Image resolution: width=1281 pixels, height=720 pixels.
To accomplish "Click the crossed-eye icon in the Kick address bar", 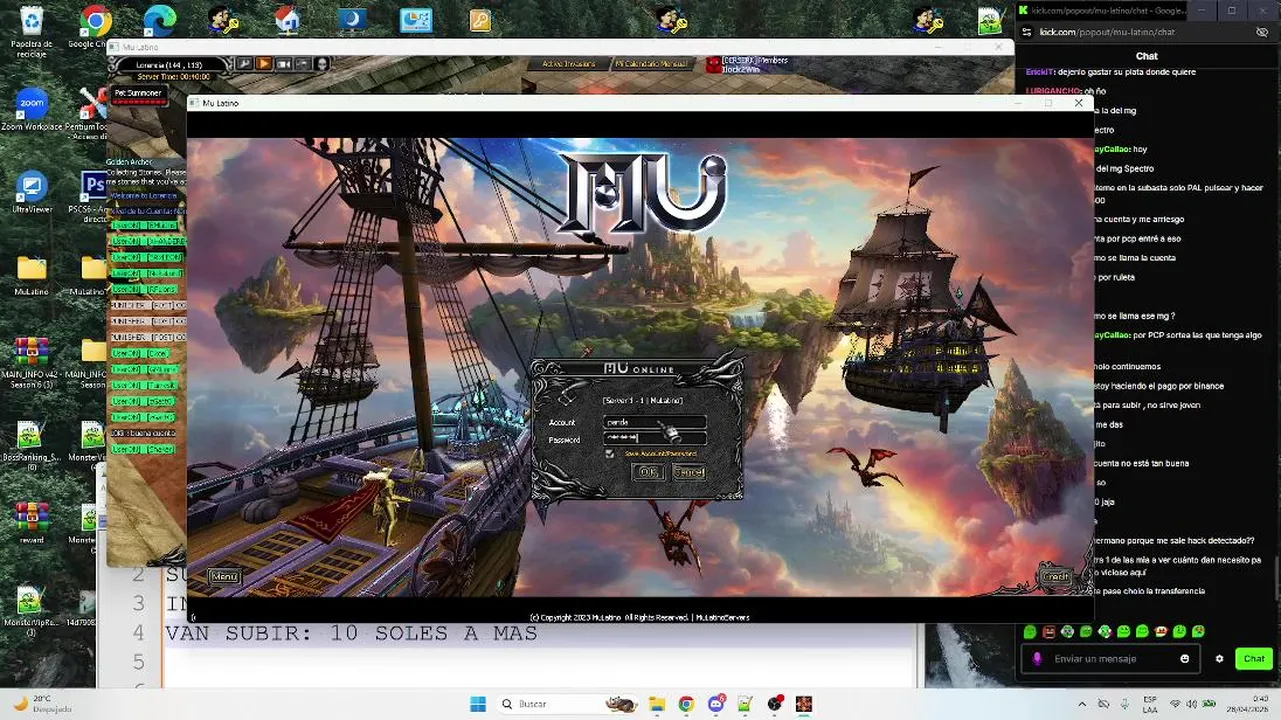I will 1262,32.
